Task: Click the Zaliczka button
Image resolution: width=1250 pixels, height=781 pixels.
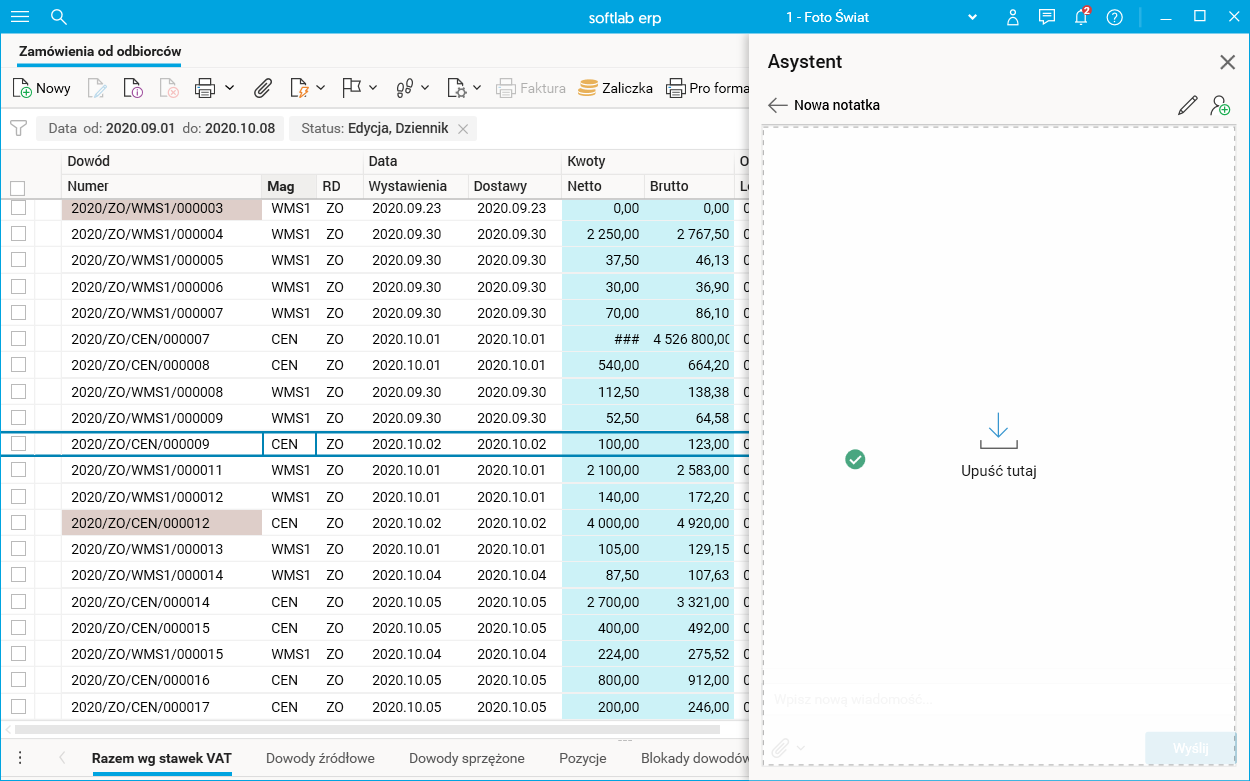Action: (x=616, y=88)
